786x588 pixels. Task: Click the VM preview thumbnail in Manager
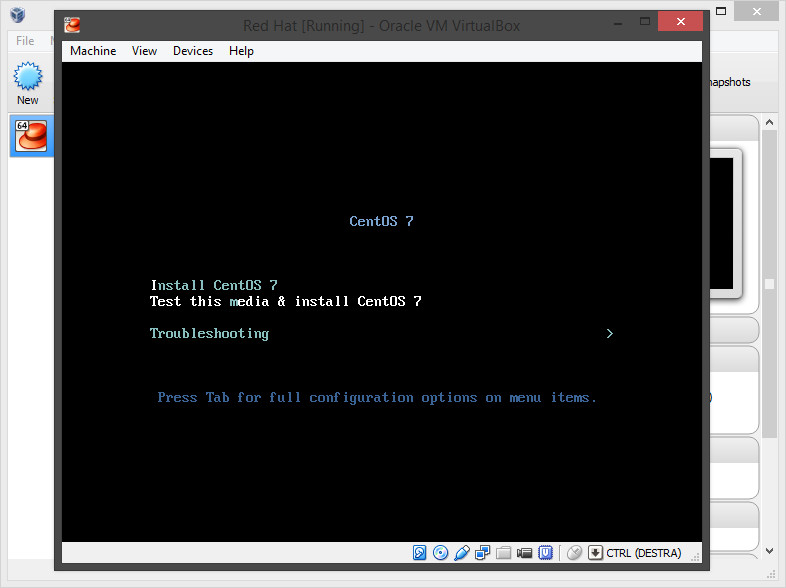[725, 224]
